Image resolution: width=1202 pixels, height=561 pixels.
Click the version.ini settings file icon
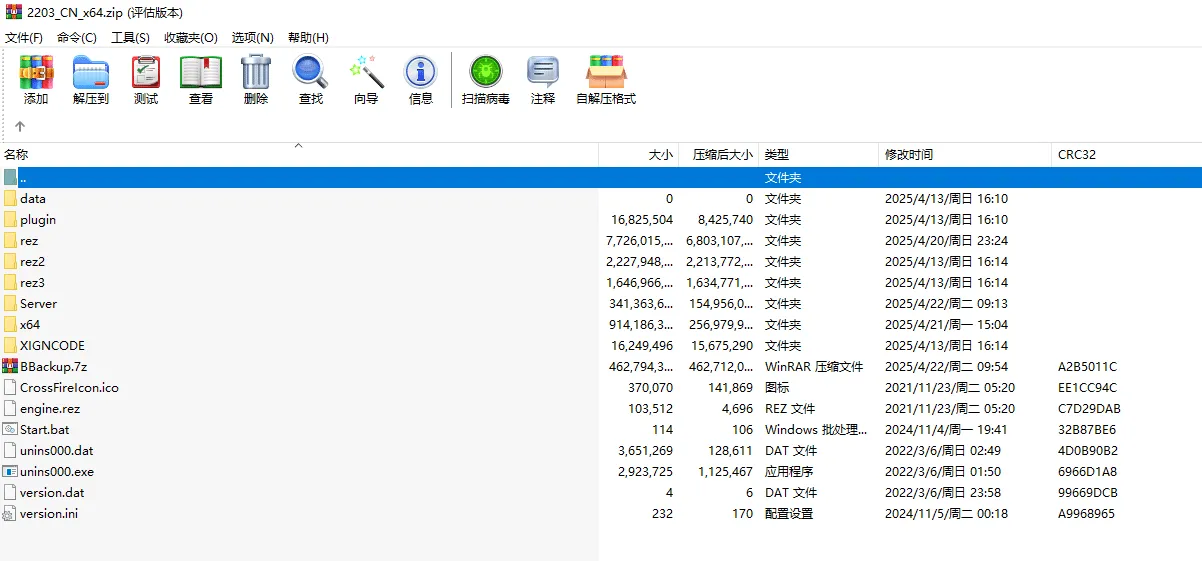pyautogui.click(x=10, y=513)
